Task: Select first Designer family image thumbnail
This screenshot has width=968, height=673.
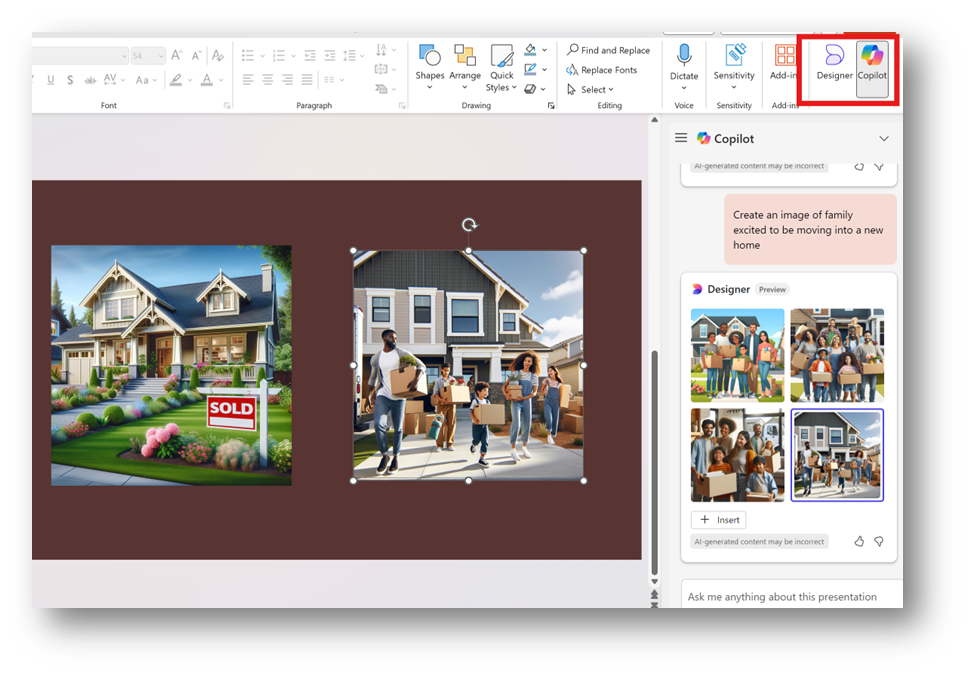Action: pyautogui.click(x=738, y=355)
